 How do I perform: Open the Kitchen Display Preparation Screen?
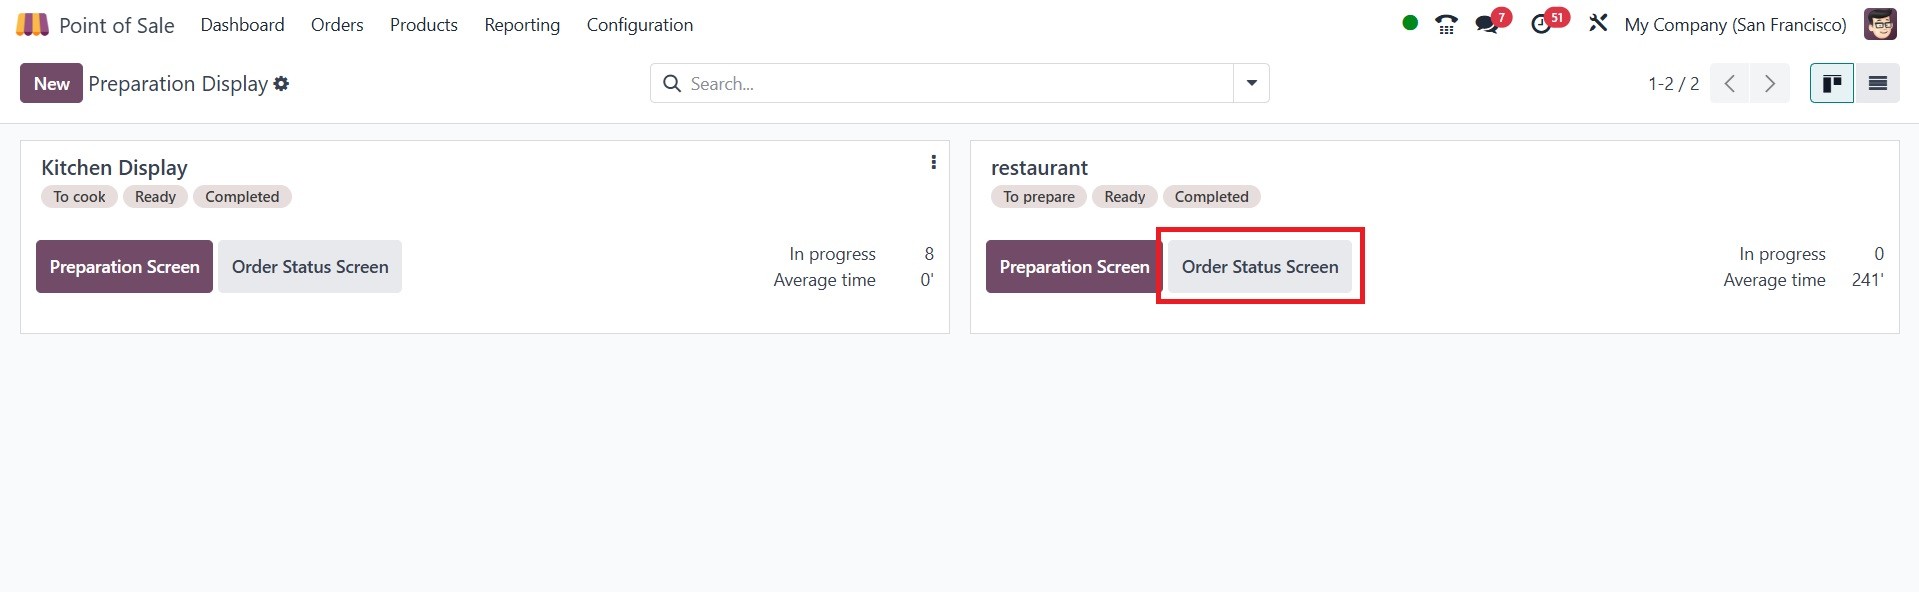point(124,267)
